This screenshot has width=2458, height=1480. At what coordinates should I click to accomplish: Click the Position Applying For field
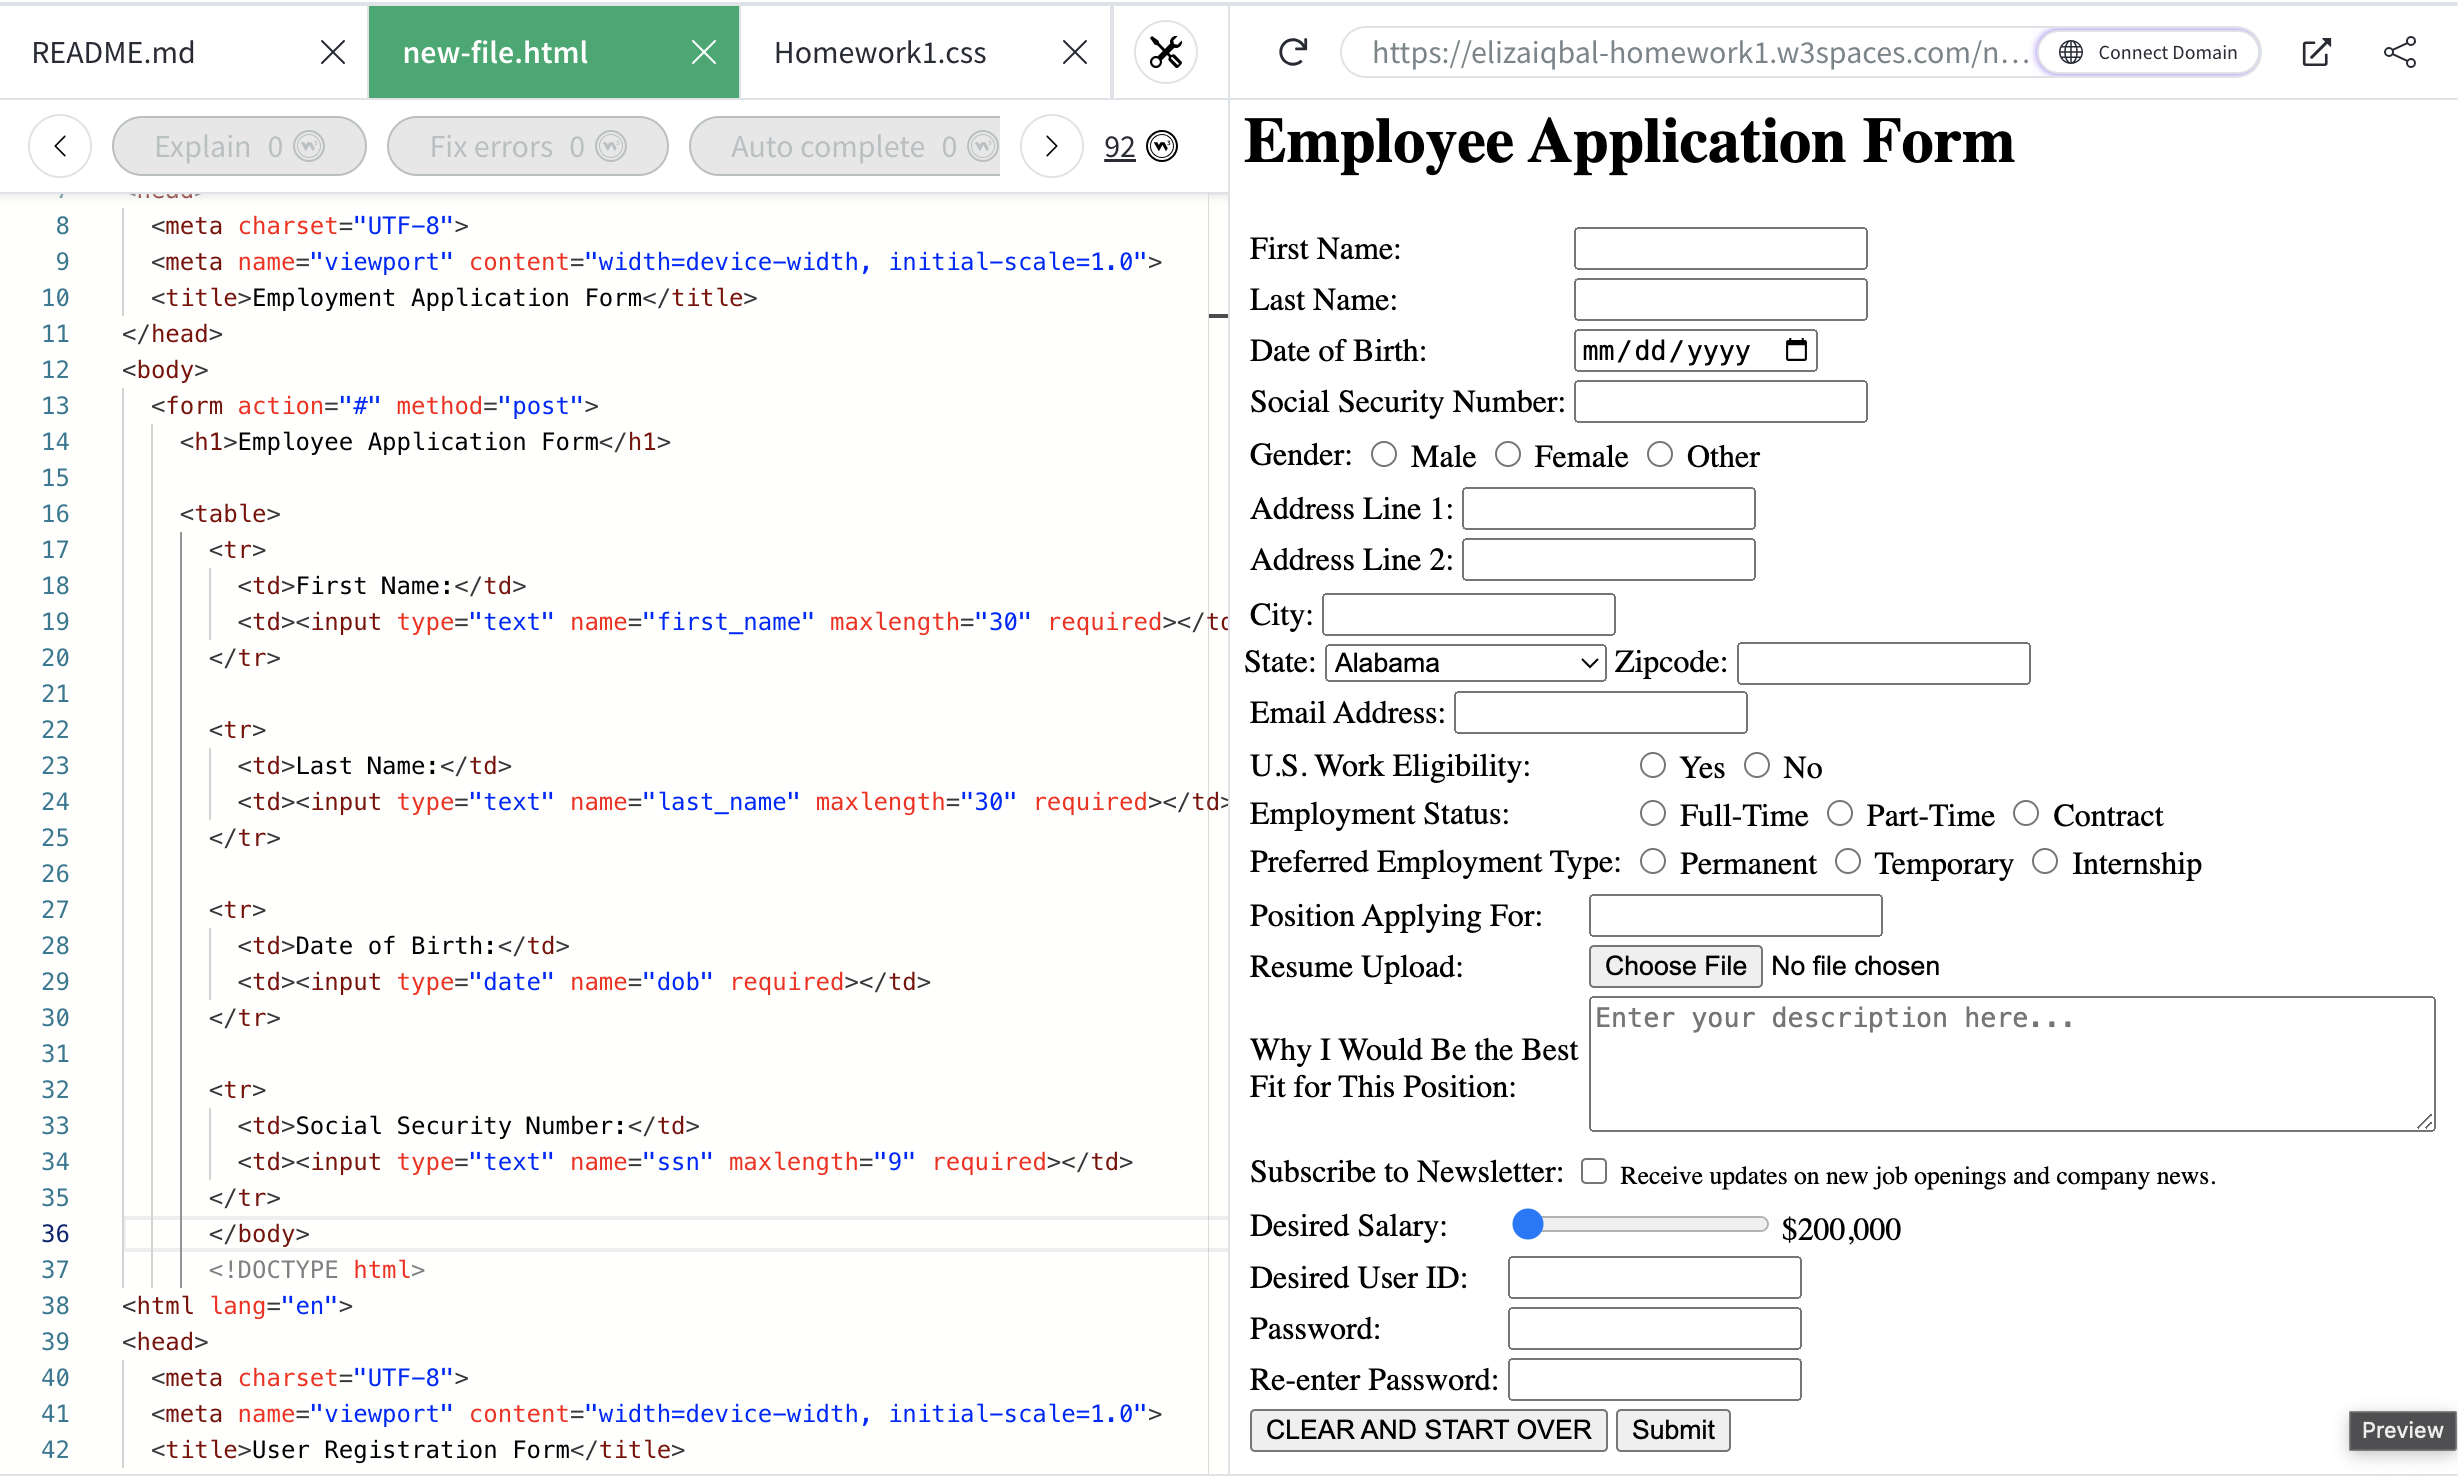[1735, 916]
